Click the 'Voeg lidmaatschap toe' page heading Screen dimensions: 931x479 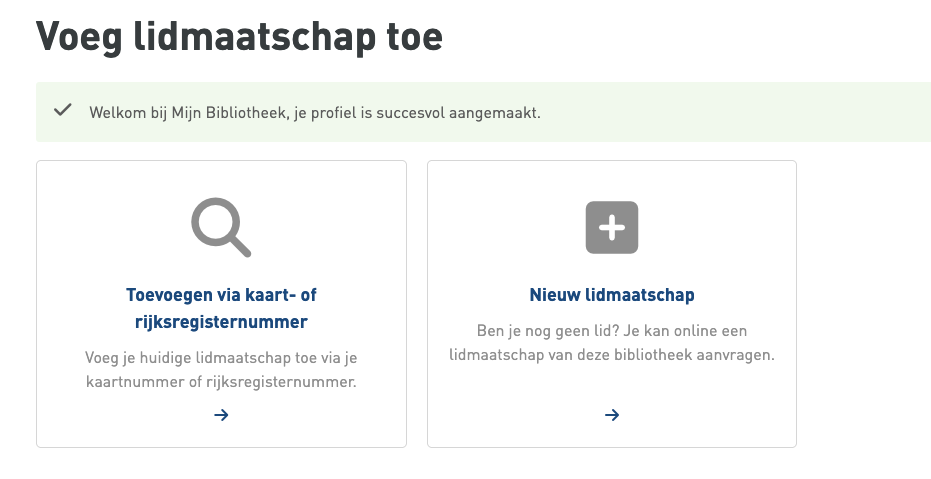point(239,37)
